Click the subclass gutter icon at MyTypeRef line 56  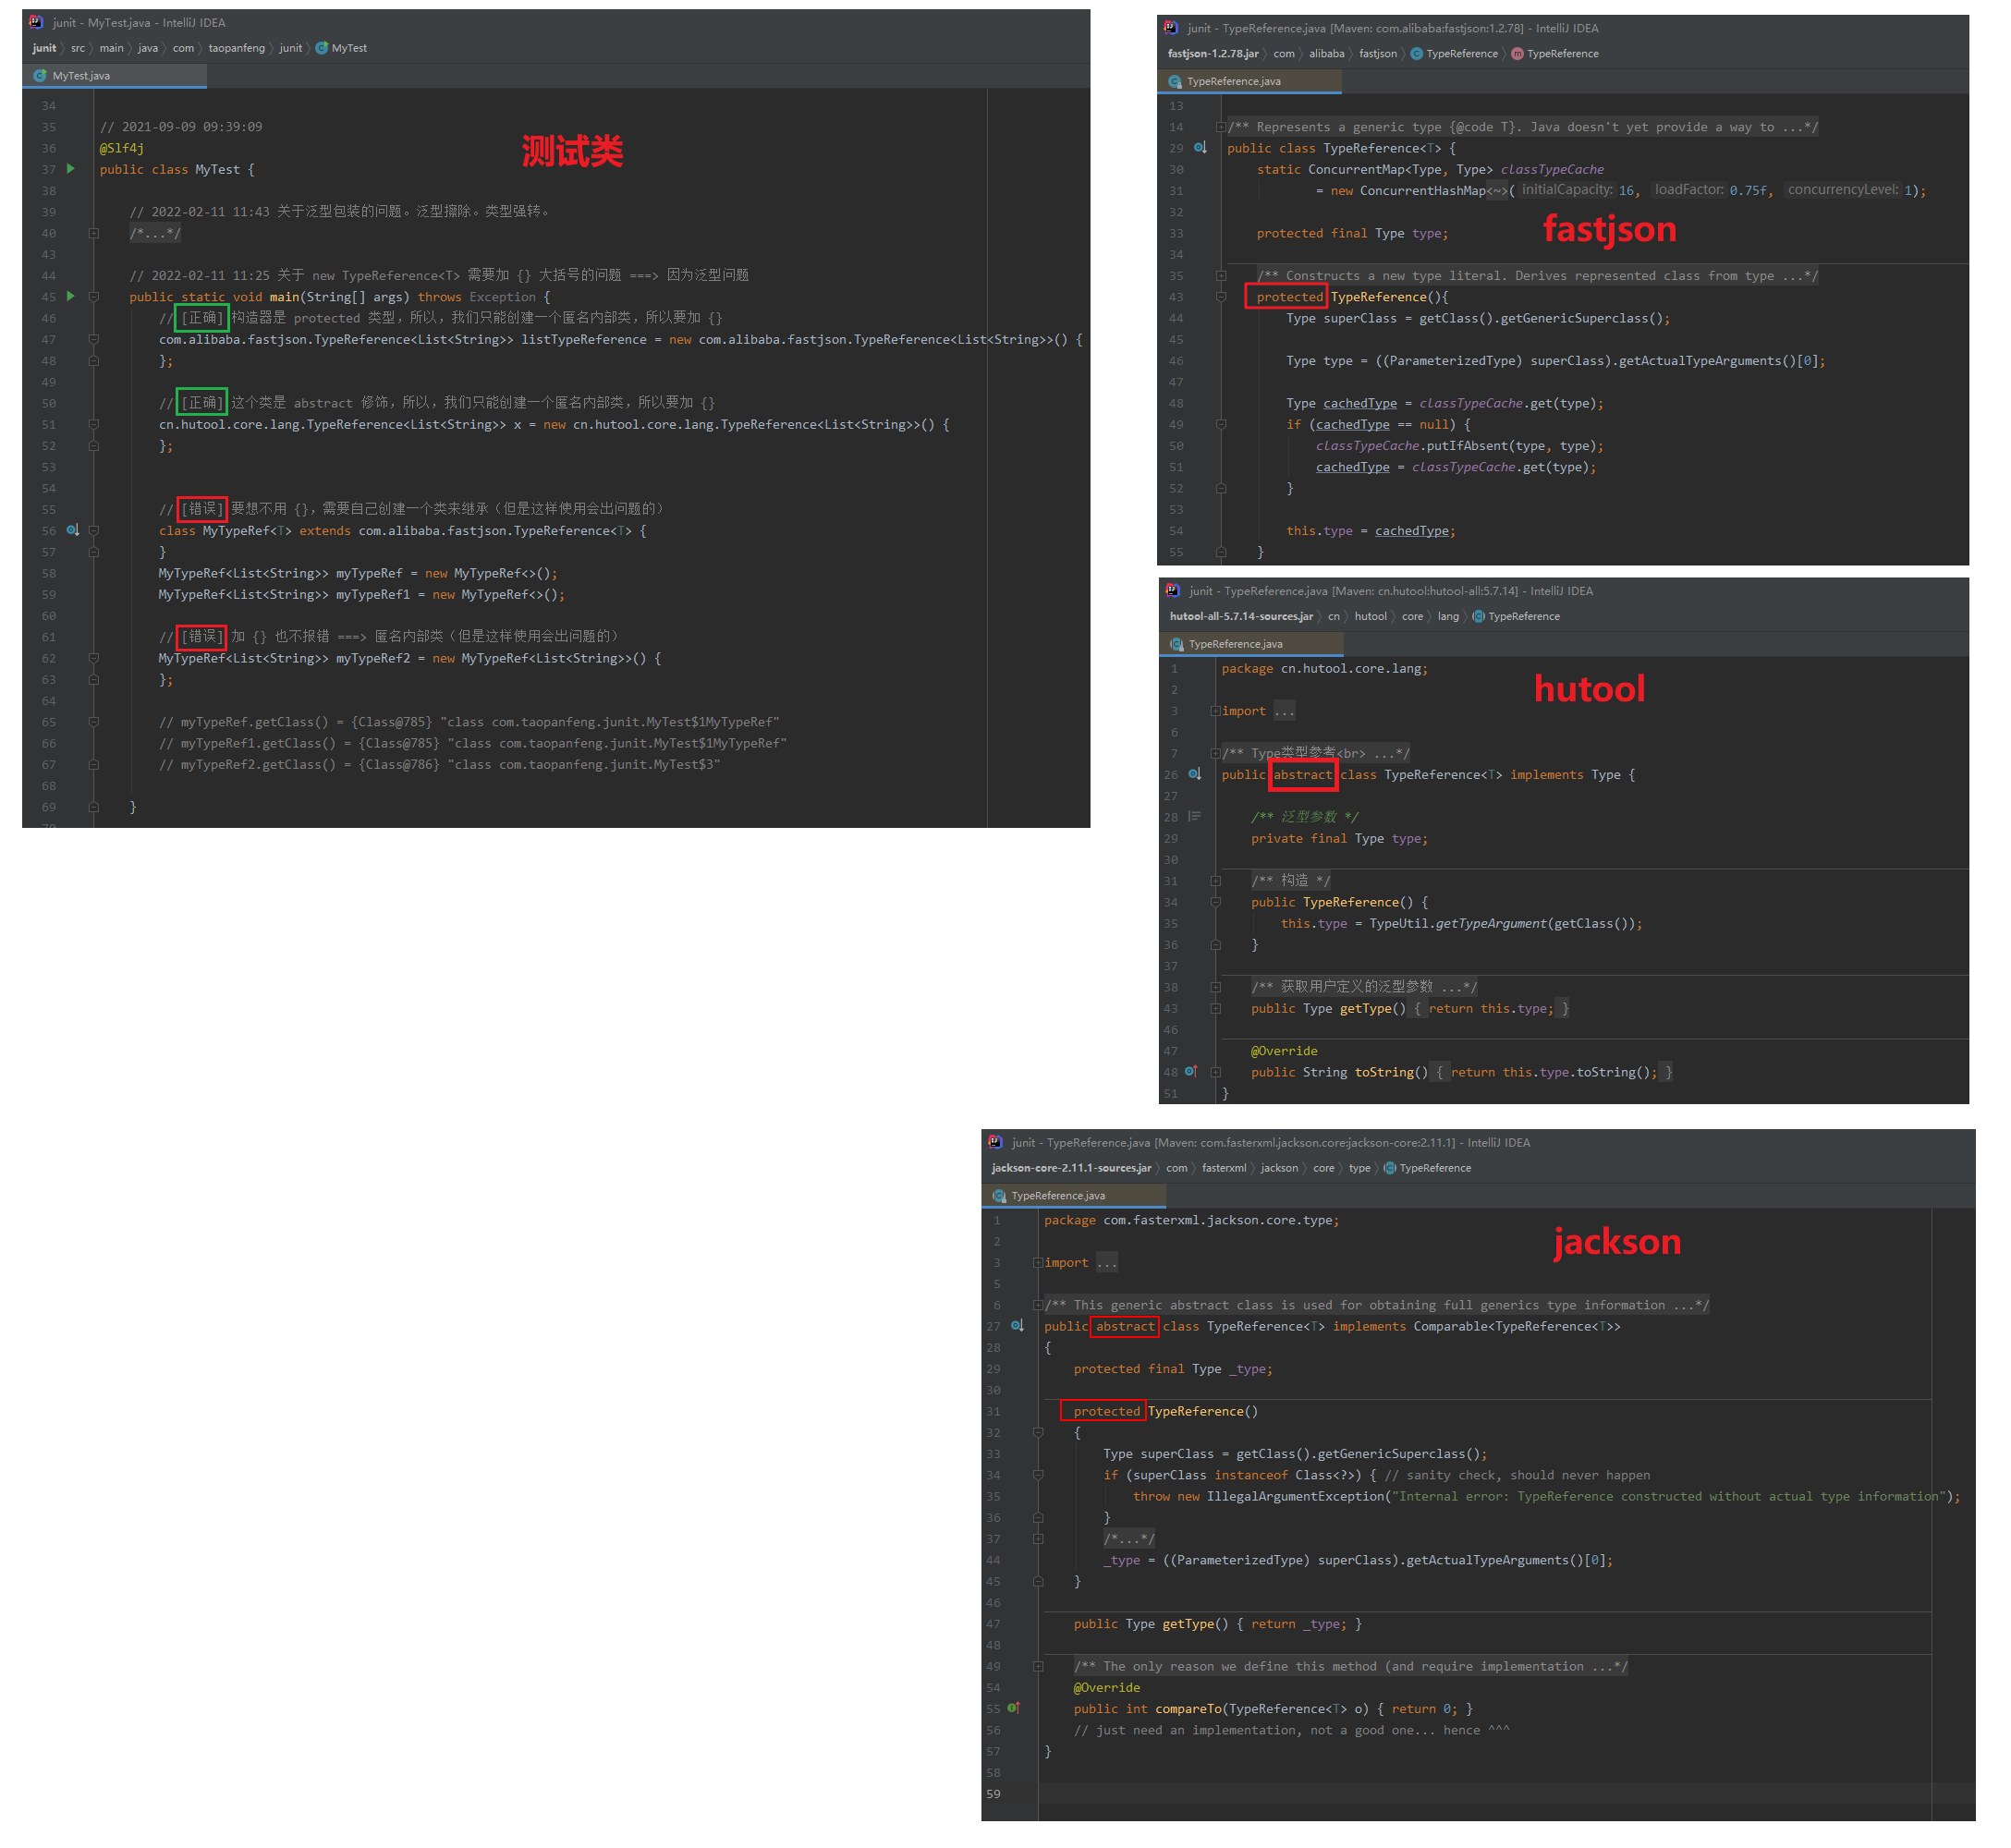click(72, 531)
